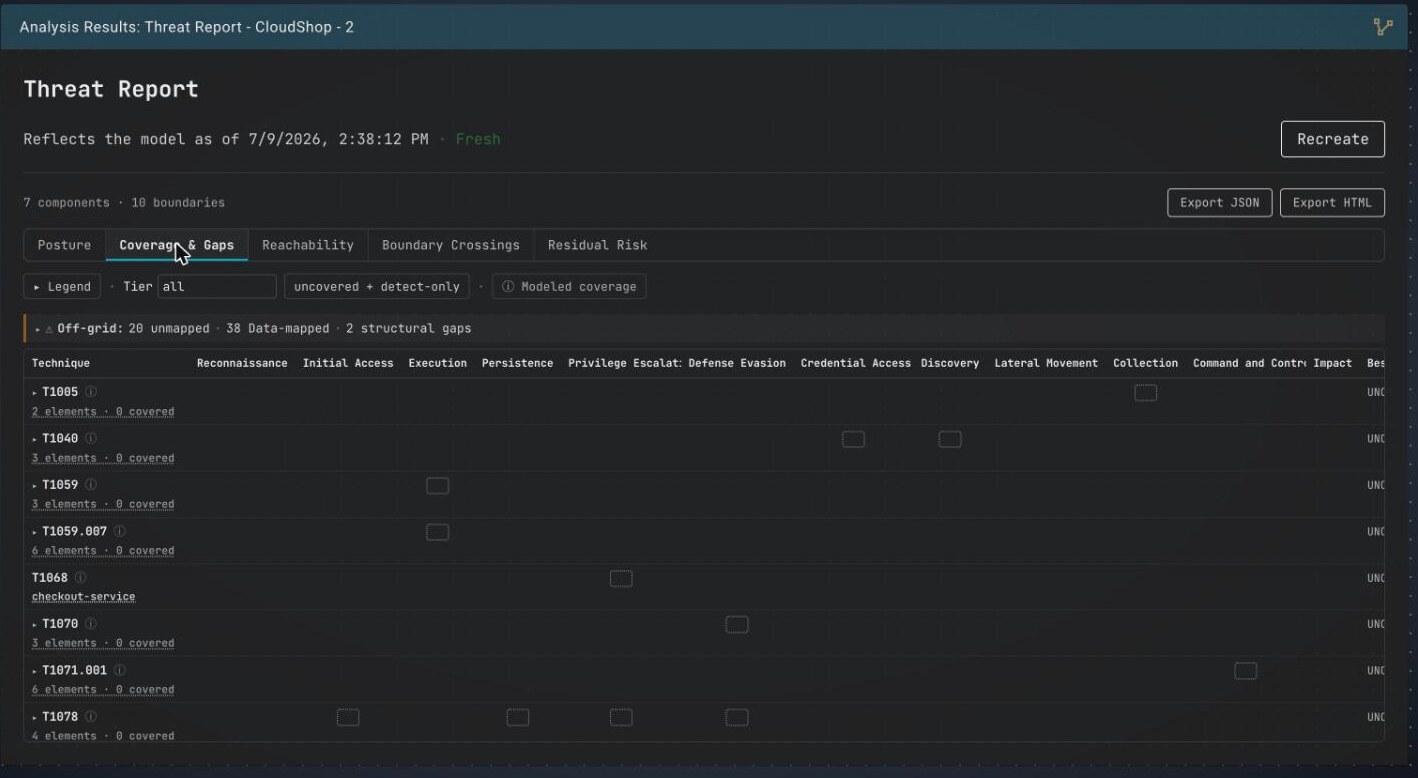Click the Fresh status text

tap(478, 139)
